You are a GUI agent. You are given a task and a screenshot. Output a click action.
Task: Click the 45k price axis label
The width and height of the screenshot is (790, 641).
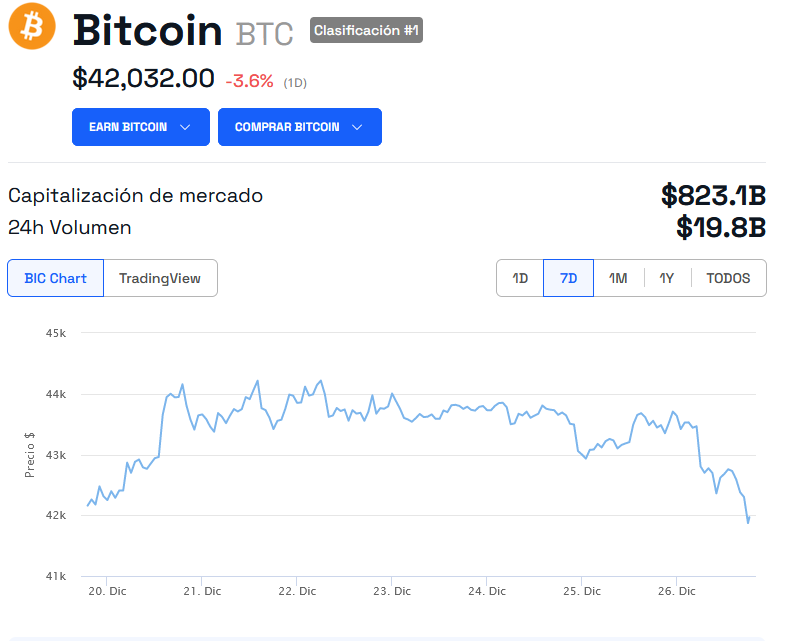click(x=56, y=333)
